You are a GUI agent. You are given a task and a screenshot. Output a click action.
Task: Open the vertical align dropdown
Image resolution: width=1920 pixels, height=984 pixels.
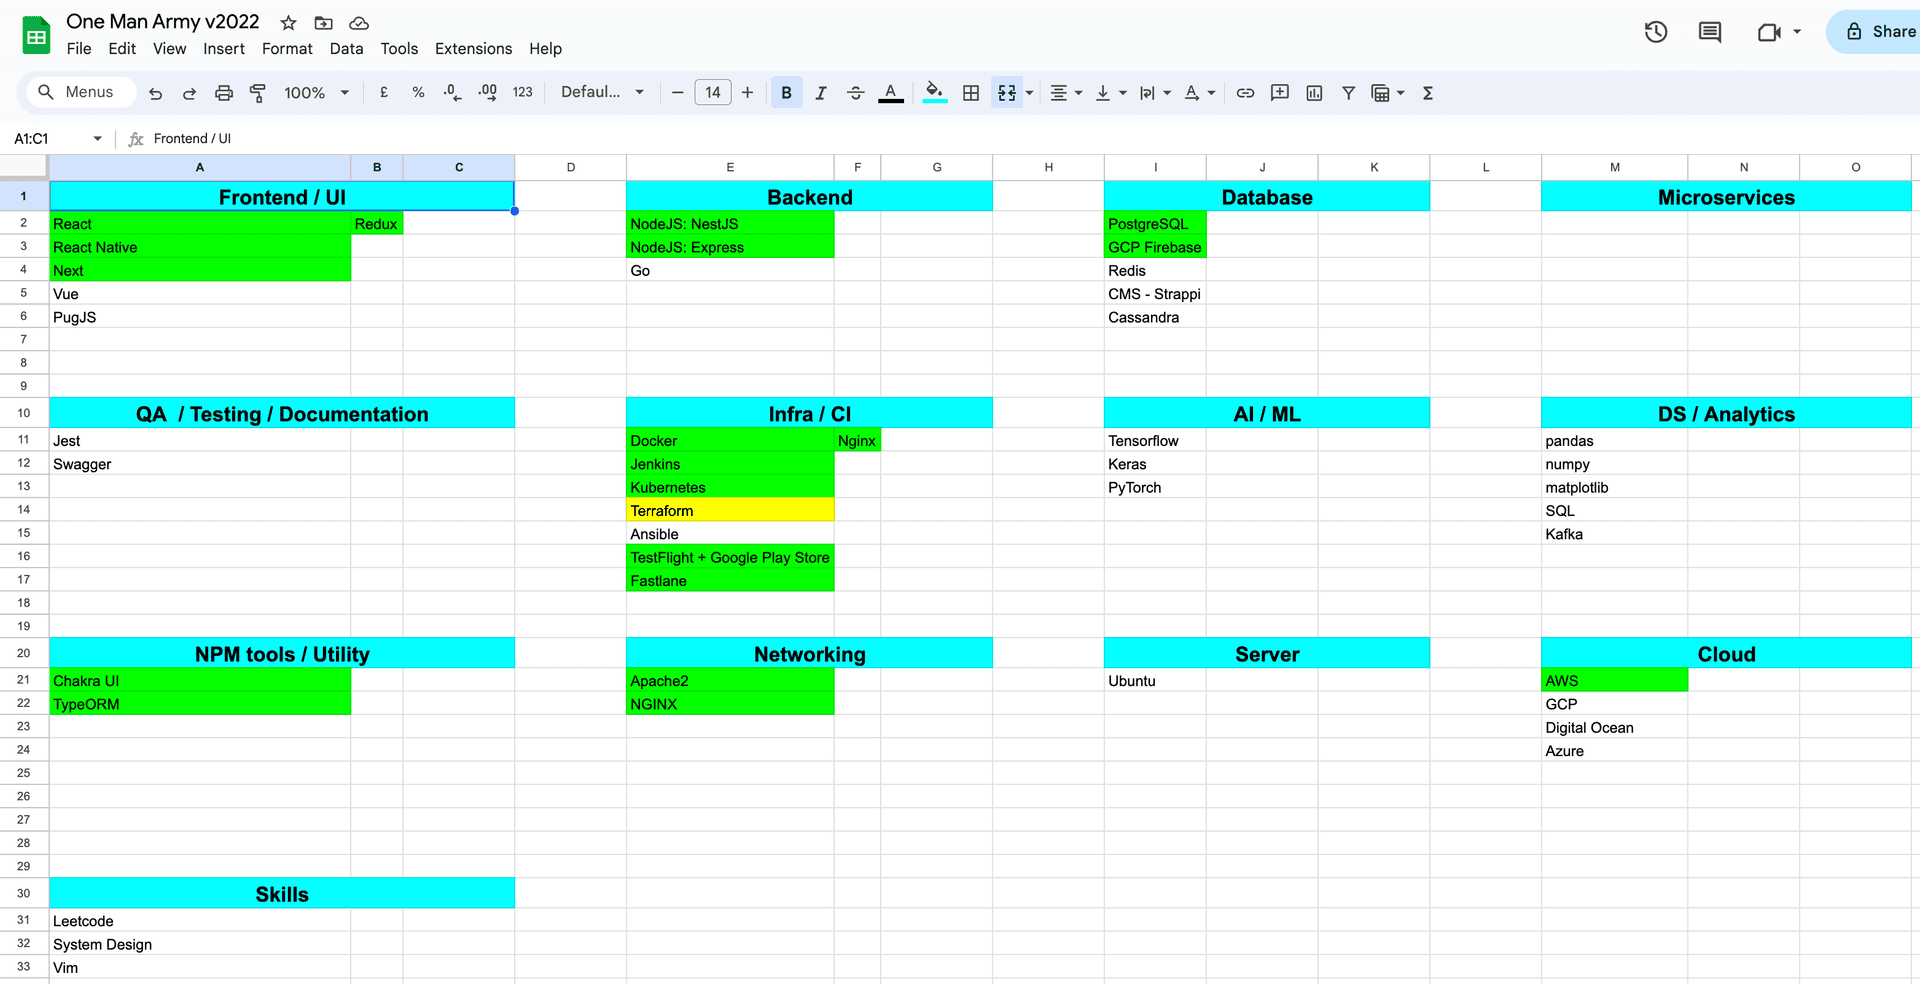coord(1110,92)
